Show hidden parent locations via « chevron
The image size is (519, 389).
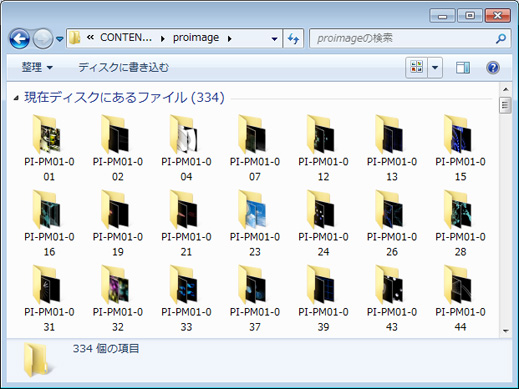click(90, 38)
